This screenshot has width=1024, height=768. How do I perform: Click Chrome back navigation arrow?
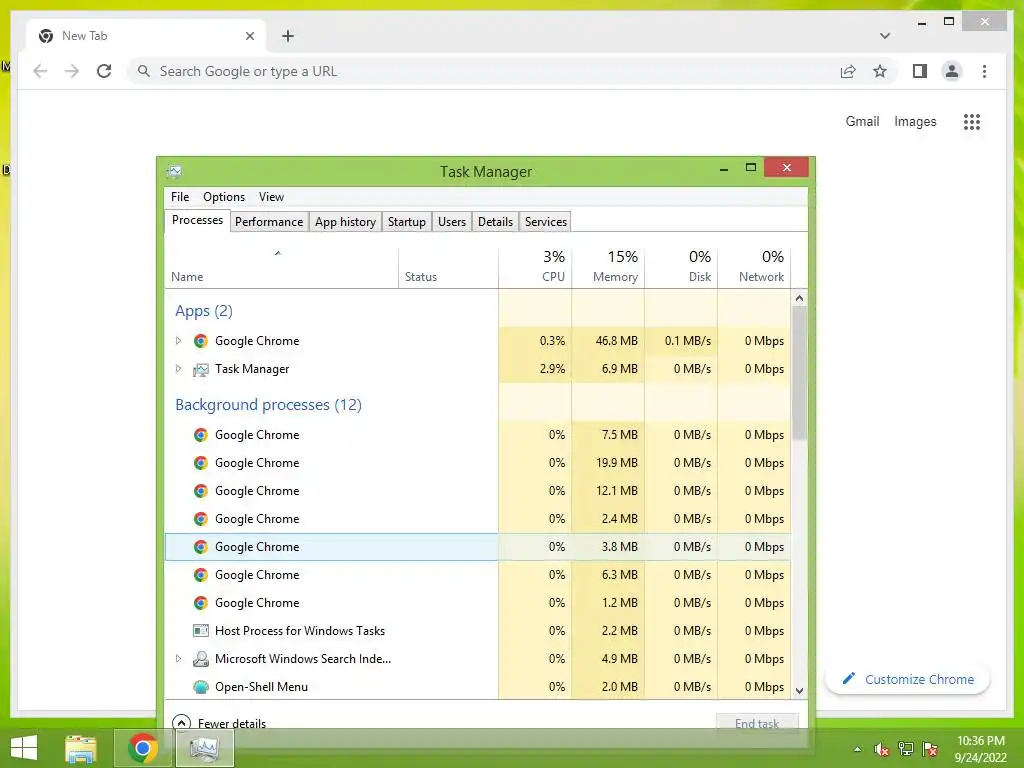(x=40, y=71)
